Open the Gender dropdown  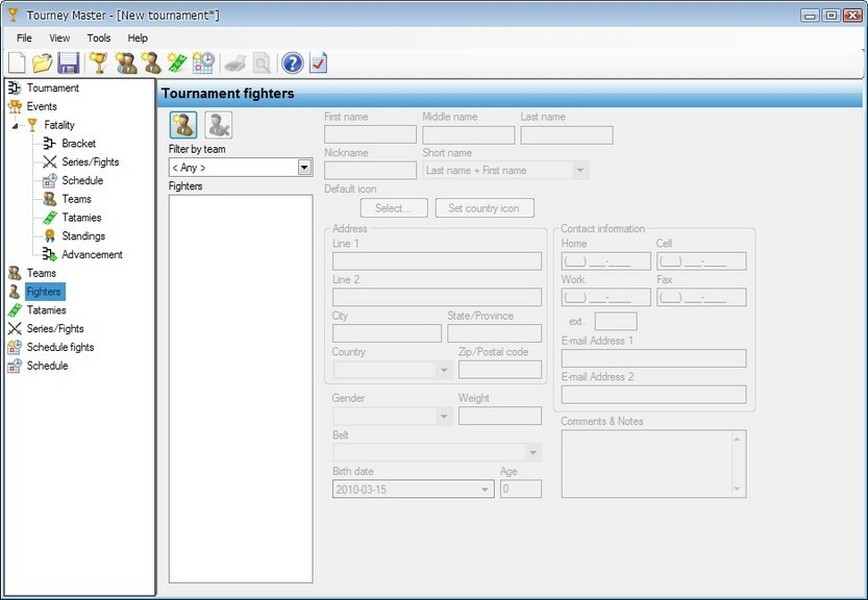tap(444, 416)
